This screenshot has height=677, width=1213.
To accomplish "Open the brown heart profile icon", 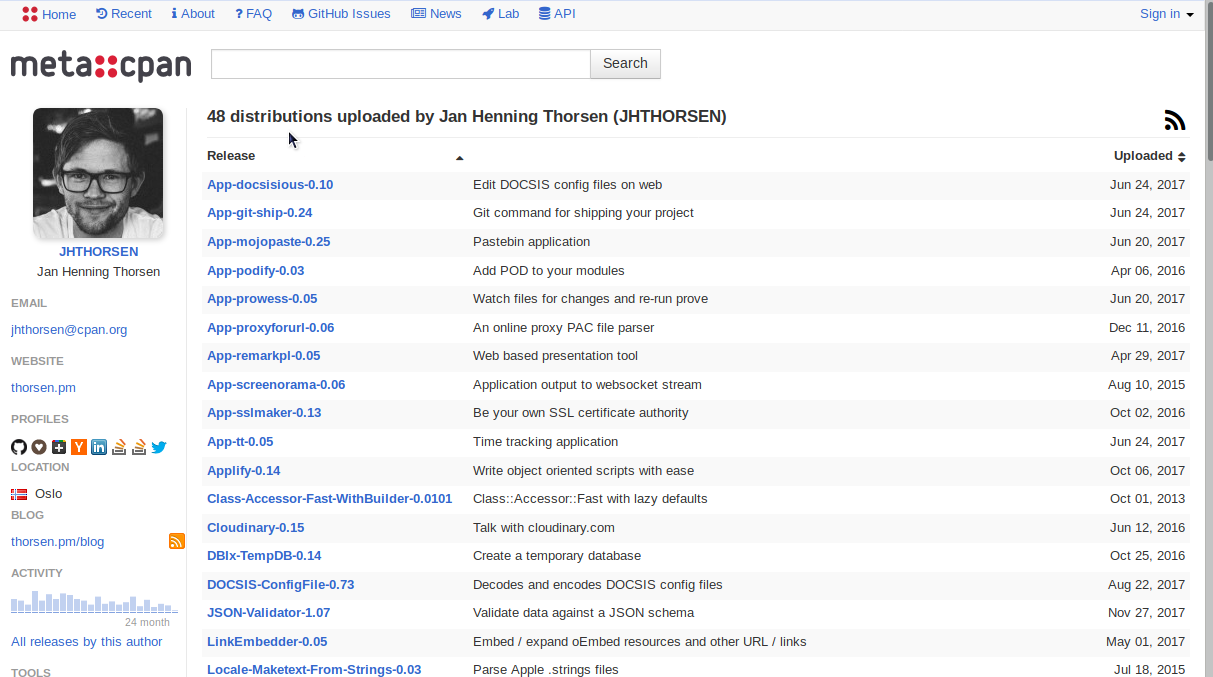I will click(x=39, y=447).
